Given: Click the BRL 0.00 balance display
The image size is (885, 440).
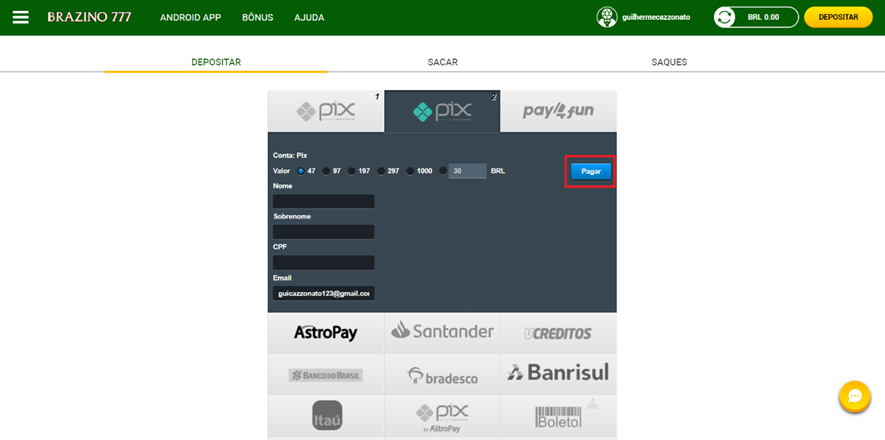Looking at the screenshot, I should (x=763, y=17).
